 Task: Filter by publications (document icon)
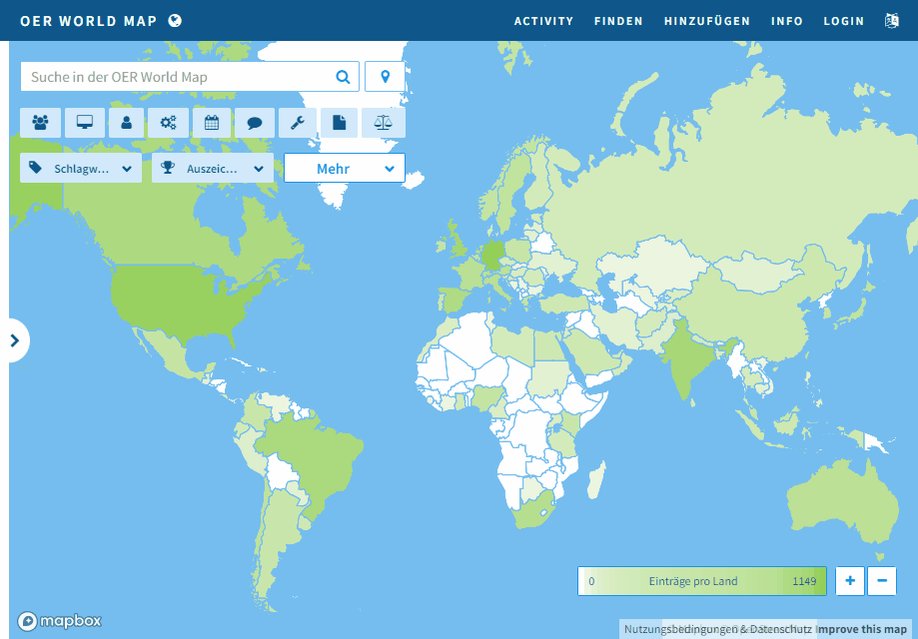(x=339, y=122)
